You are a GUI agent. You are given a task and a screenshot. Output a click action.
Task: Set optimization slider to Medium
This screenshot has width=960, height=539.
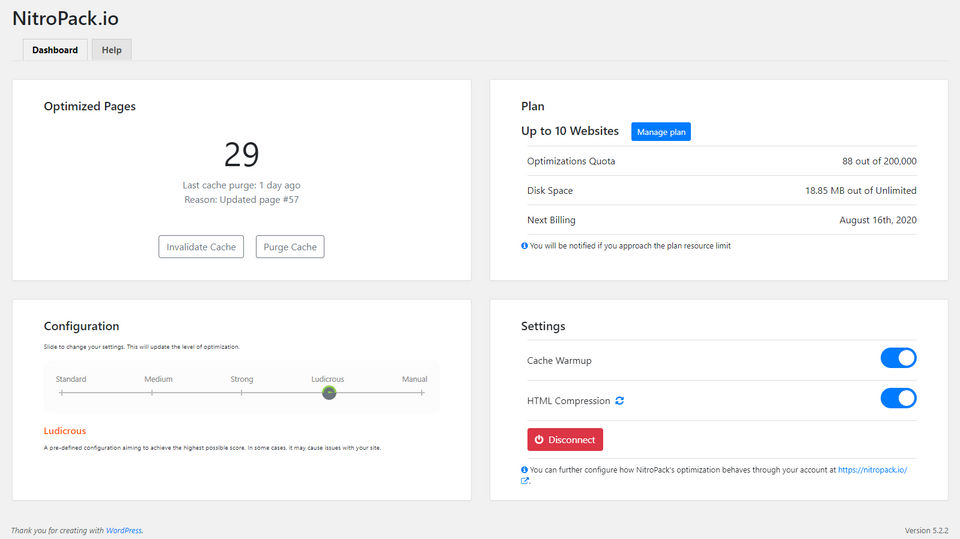152,393
